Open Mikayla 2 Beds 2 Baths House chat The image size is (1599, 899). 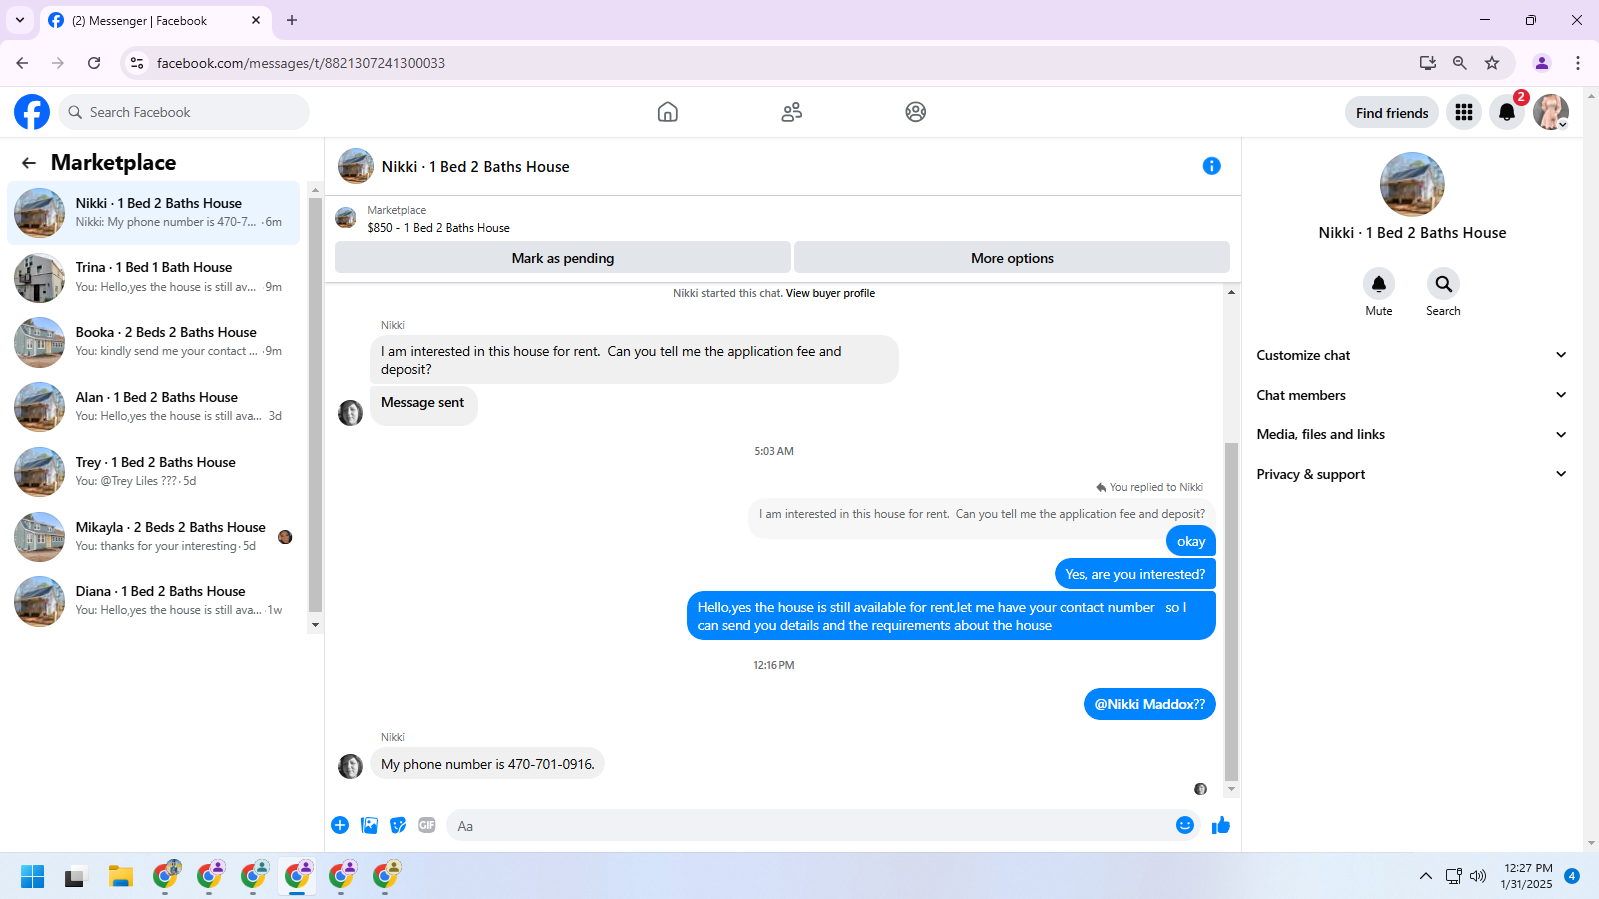point(154,537)
